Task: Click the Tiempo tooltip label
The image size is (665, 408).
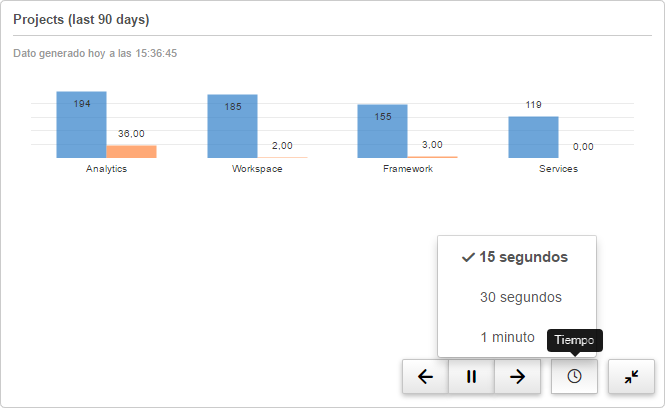Action: (574, 340)
